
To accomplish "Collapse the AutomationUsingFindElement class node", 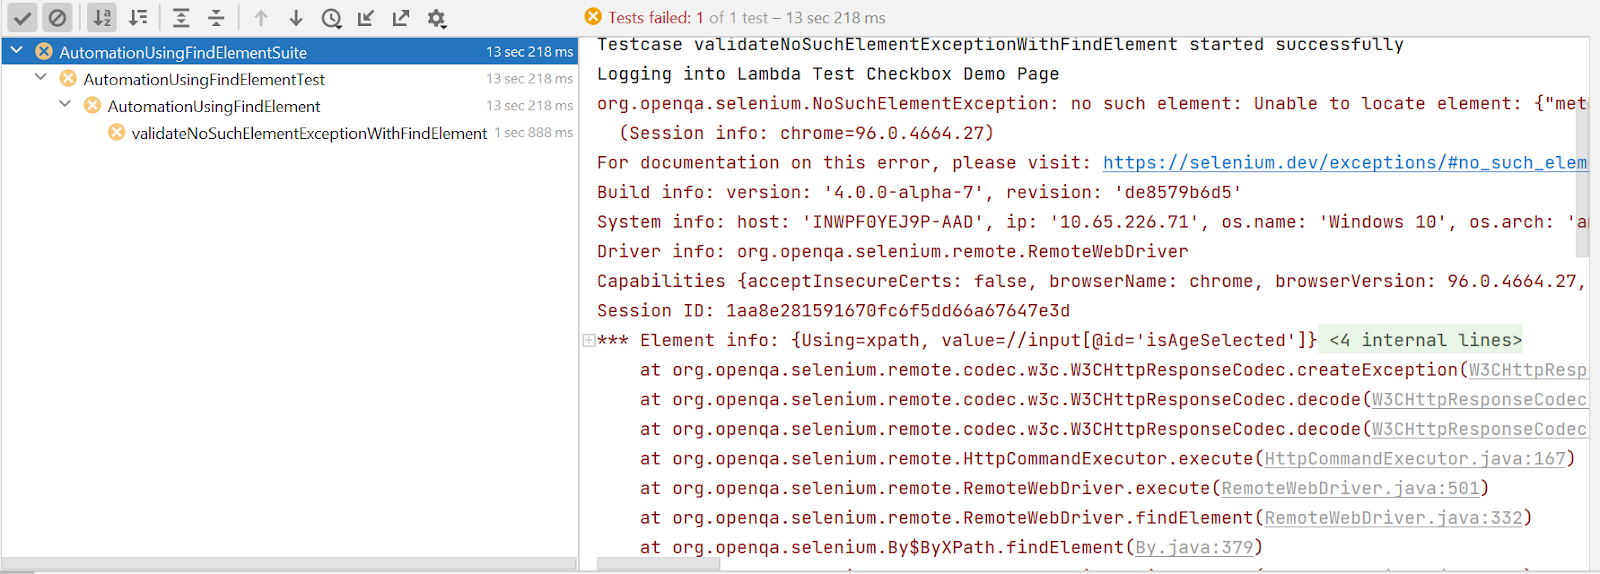I will point(65,104).
